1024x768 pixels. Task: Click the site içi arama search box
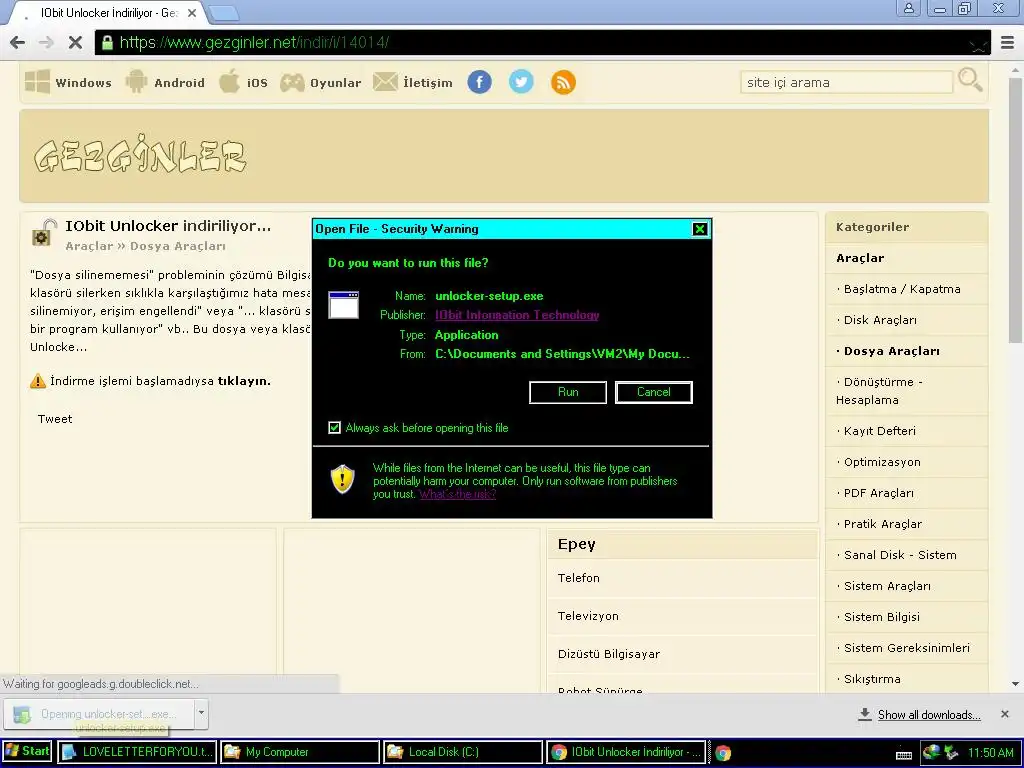click(x=846, y=82)
